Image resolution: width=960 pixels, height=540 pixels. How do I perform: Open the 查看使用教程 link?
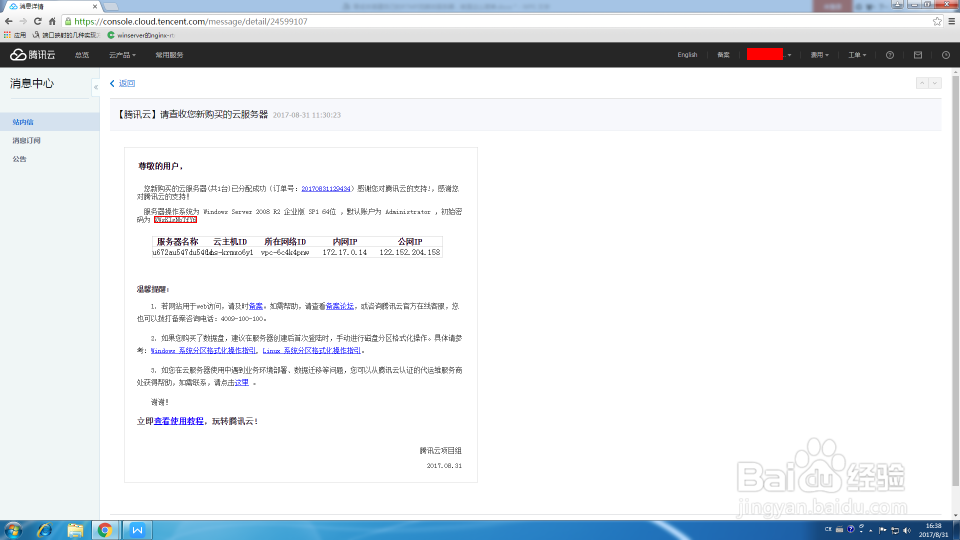179,421
